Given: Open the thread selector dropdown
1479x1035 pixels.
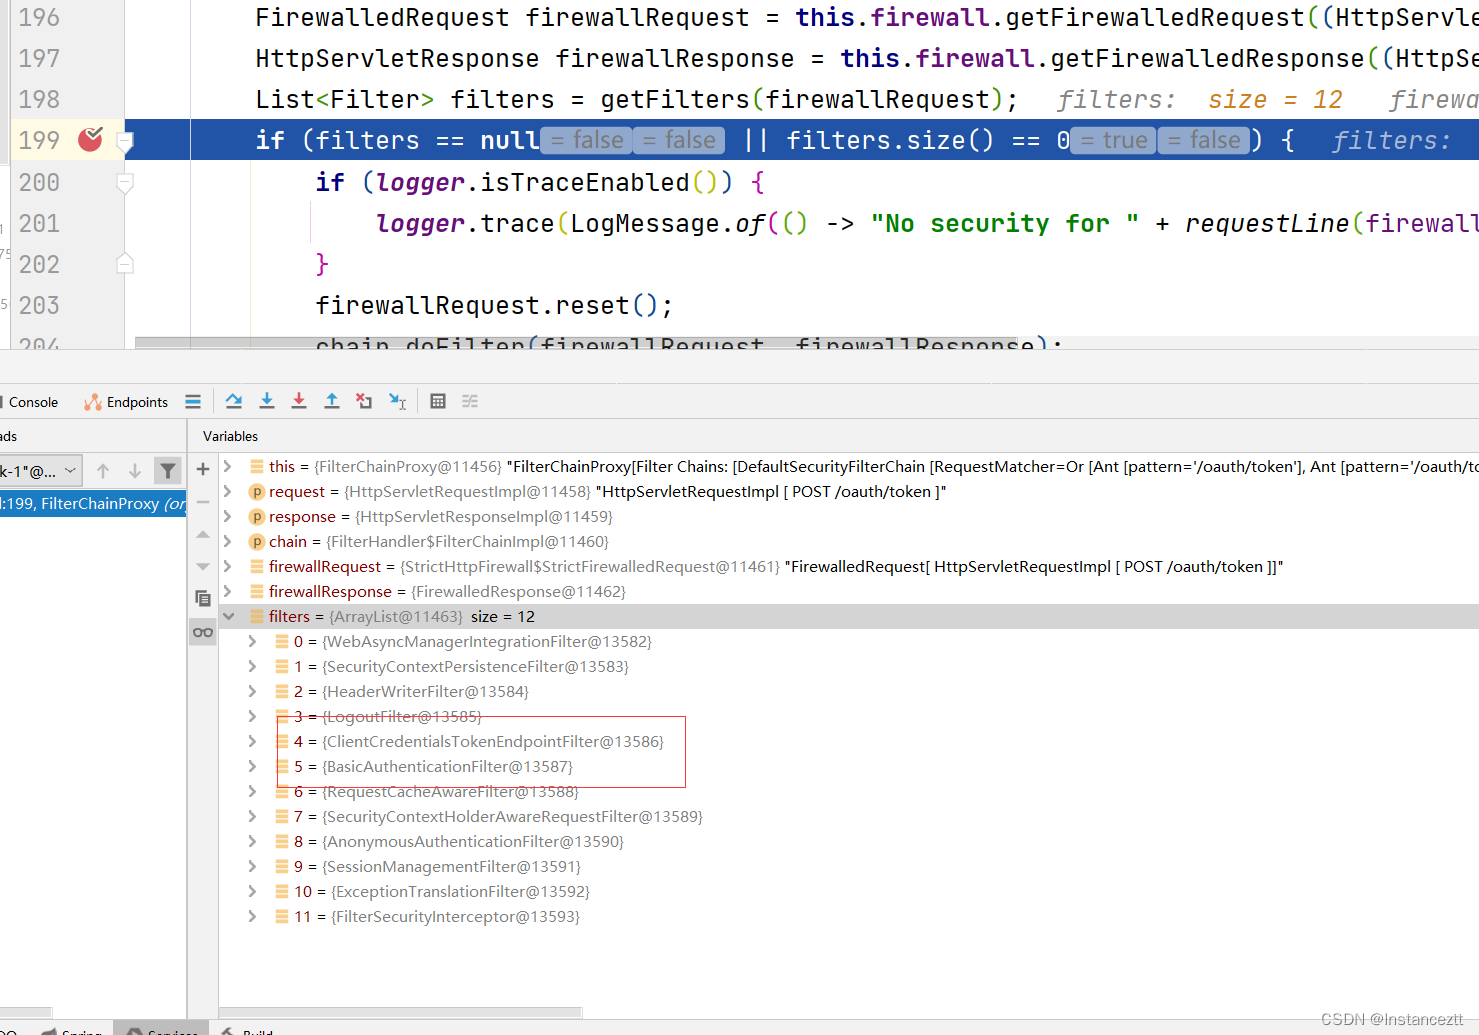Looking at the screenshot, I should [x=40, y=470].
